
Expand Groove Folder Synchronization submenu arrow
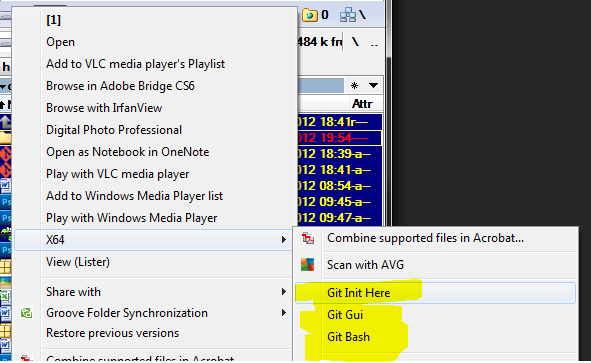283,313
